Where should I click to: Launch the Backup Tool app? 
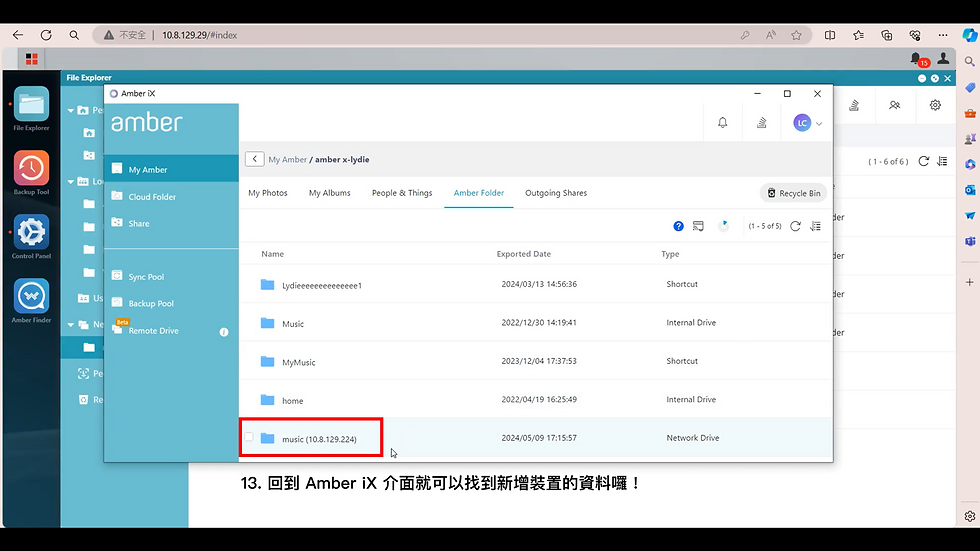click(31, 172)
